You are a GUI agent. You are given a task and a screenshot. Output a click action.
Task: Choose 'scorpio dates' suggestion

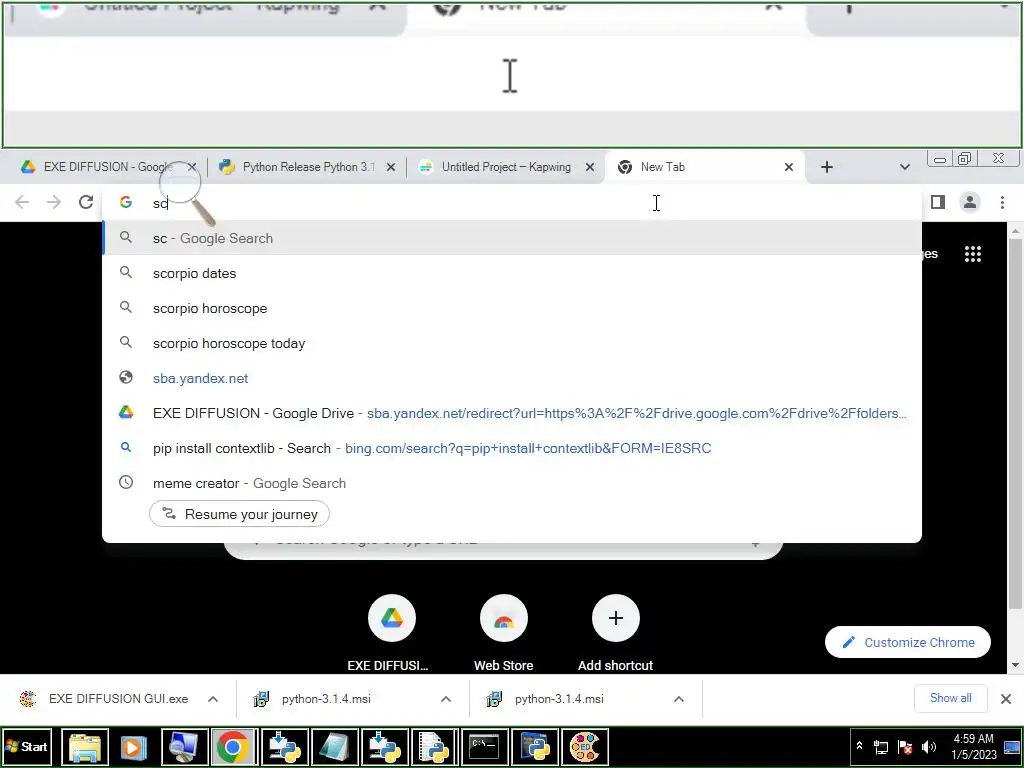pyautogui.click(x=512, y=274)
